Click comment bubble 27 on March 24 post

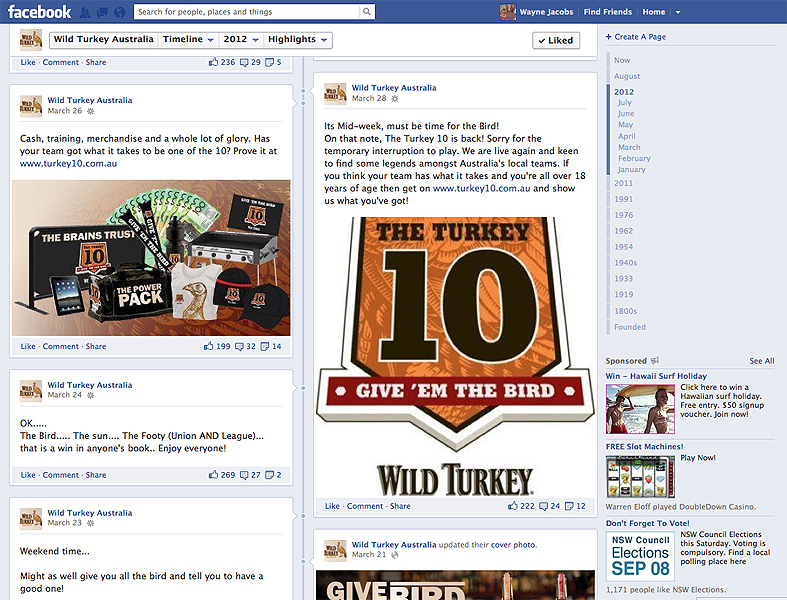[x=244, y=475]
